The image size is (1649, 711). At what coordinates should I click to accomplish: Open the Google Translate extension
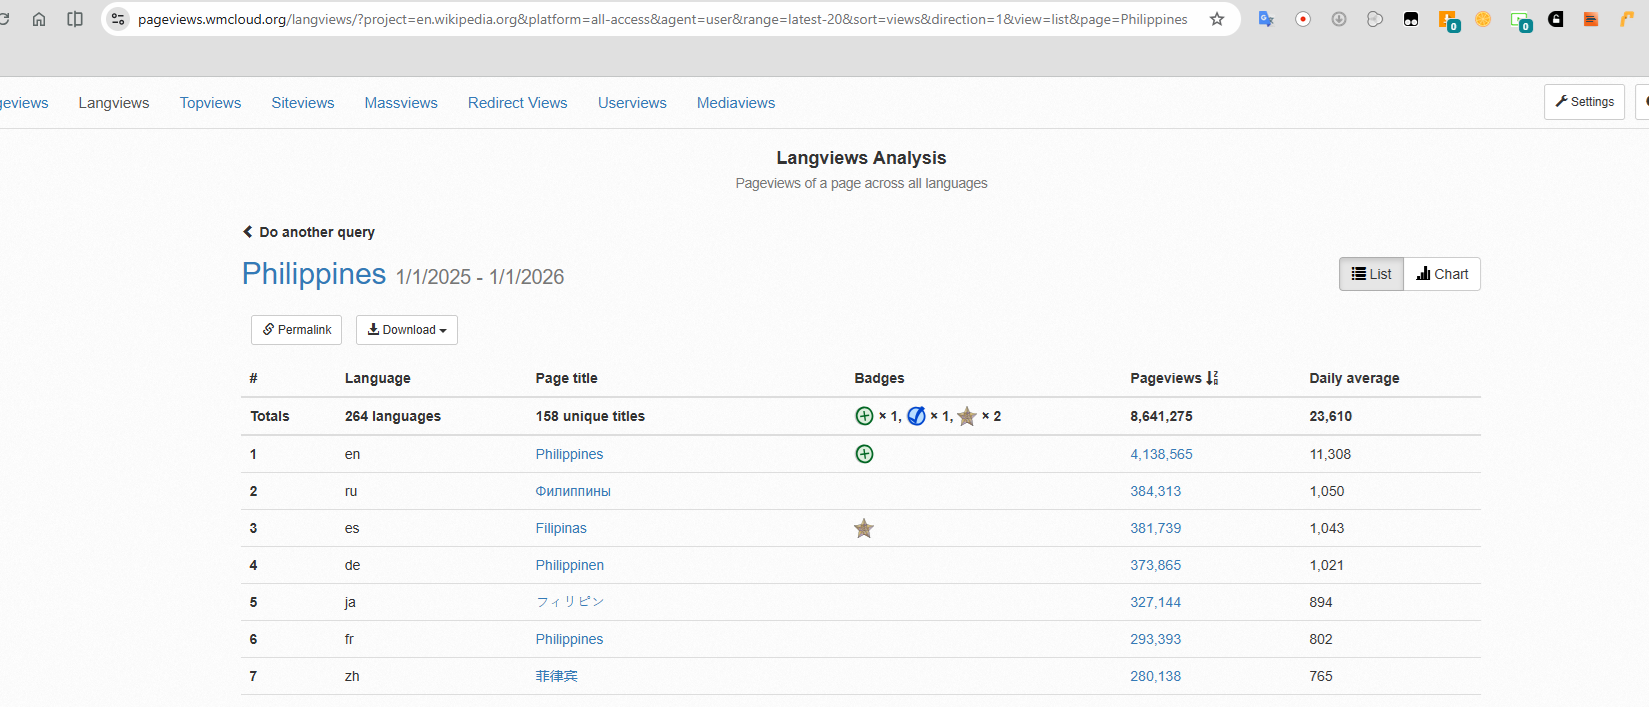[x=1266, y=19]
